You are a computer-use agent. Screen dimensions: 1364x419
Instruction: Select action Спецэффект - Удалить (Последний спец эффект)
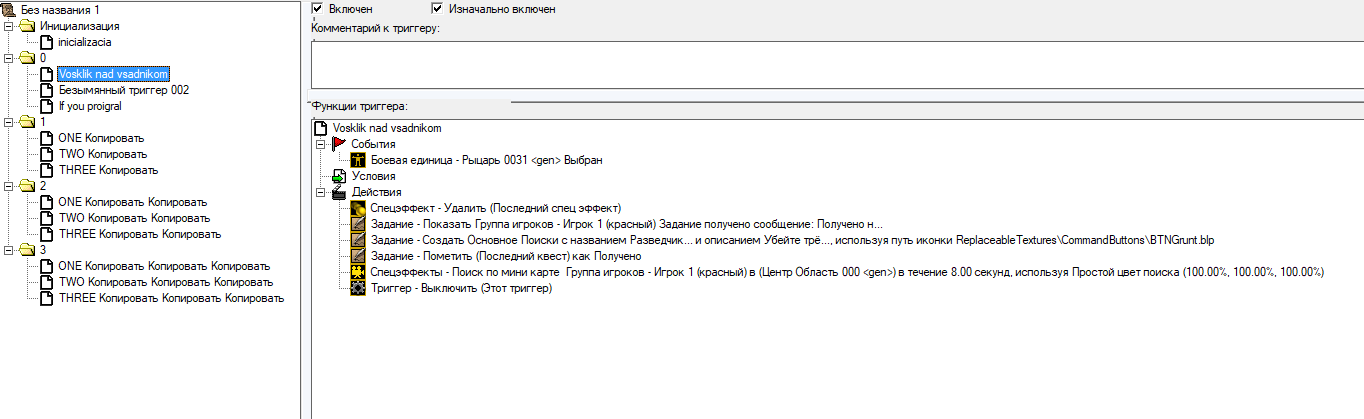point(496,208)
